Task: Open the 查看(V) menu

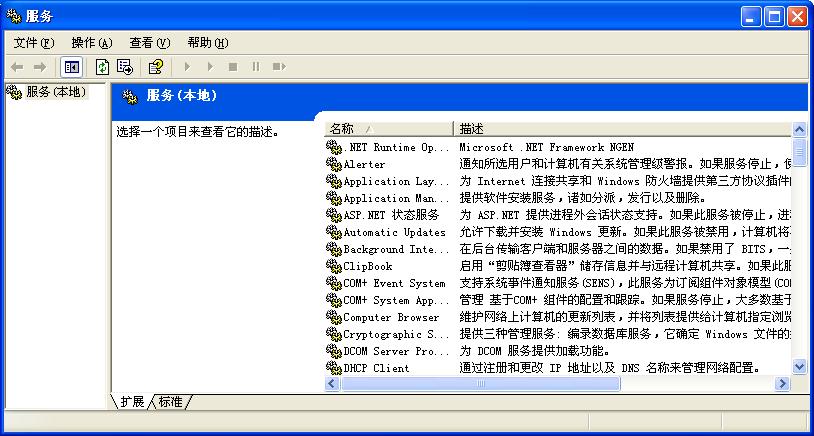Action: click(150, 43)
